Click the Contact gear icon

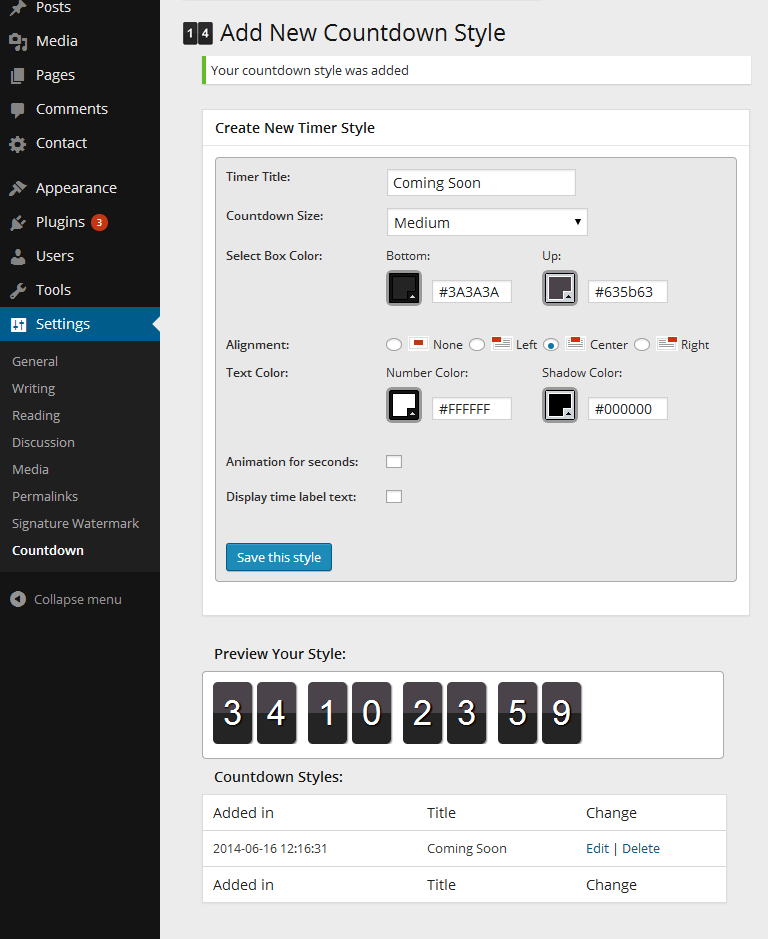(18, 144)
